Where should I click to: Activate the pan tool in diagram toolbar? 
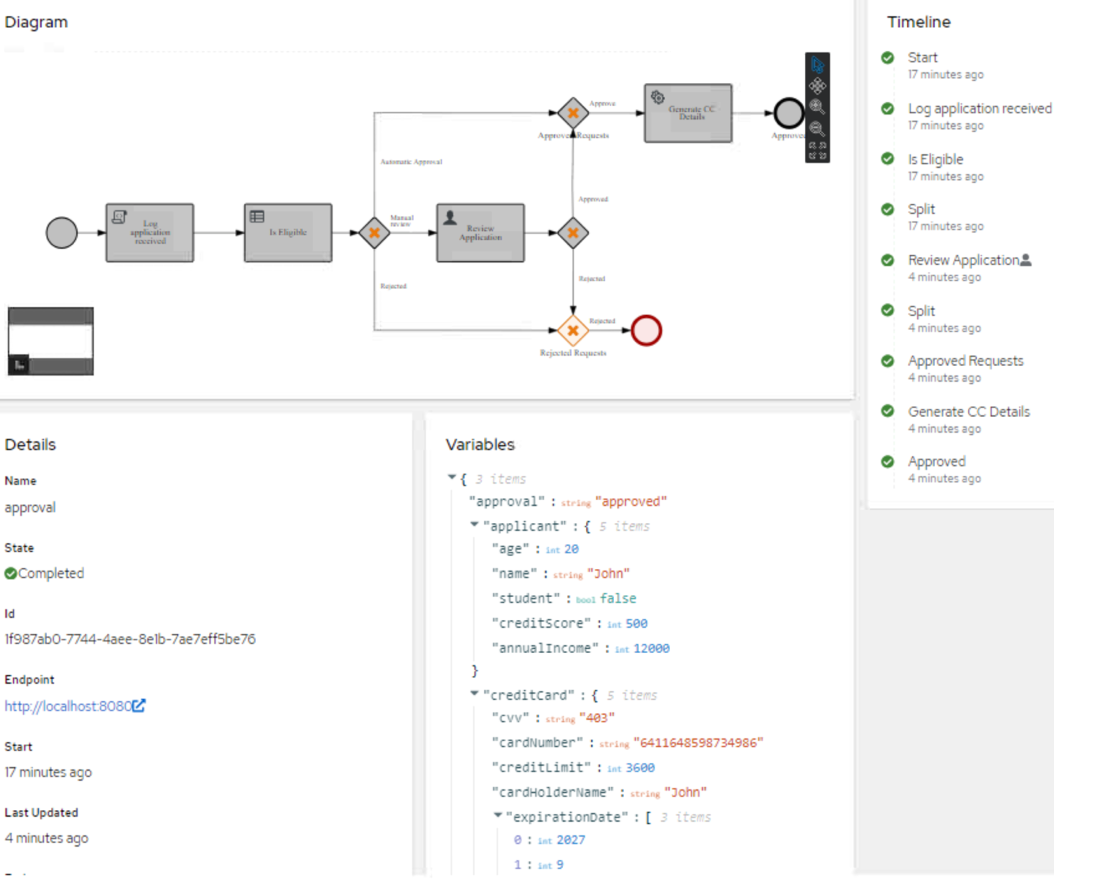817,86
